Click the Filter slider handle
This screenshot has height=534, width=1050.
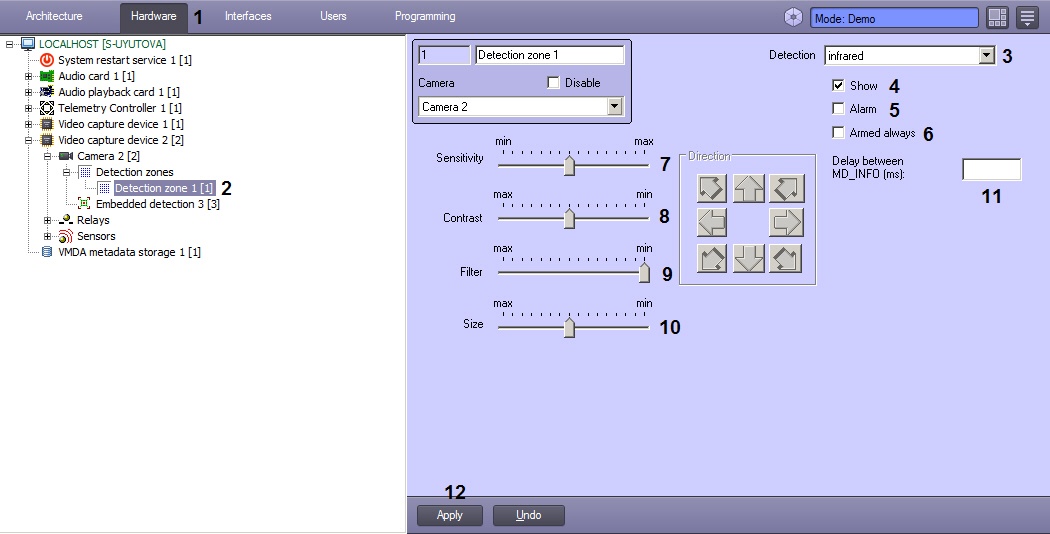[x=644, y=272]
